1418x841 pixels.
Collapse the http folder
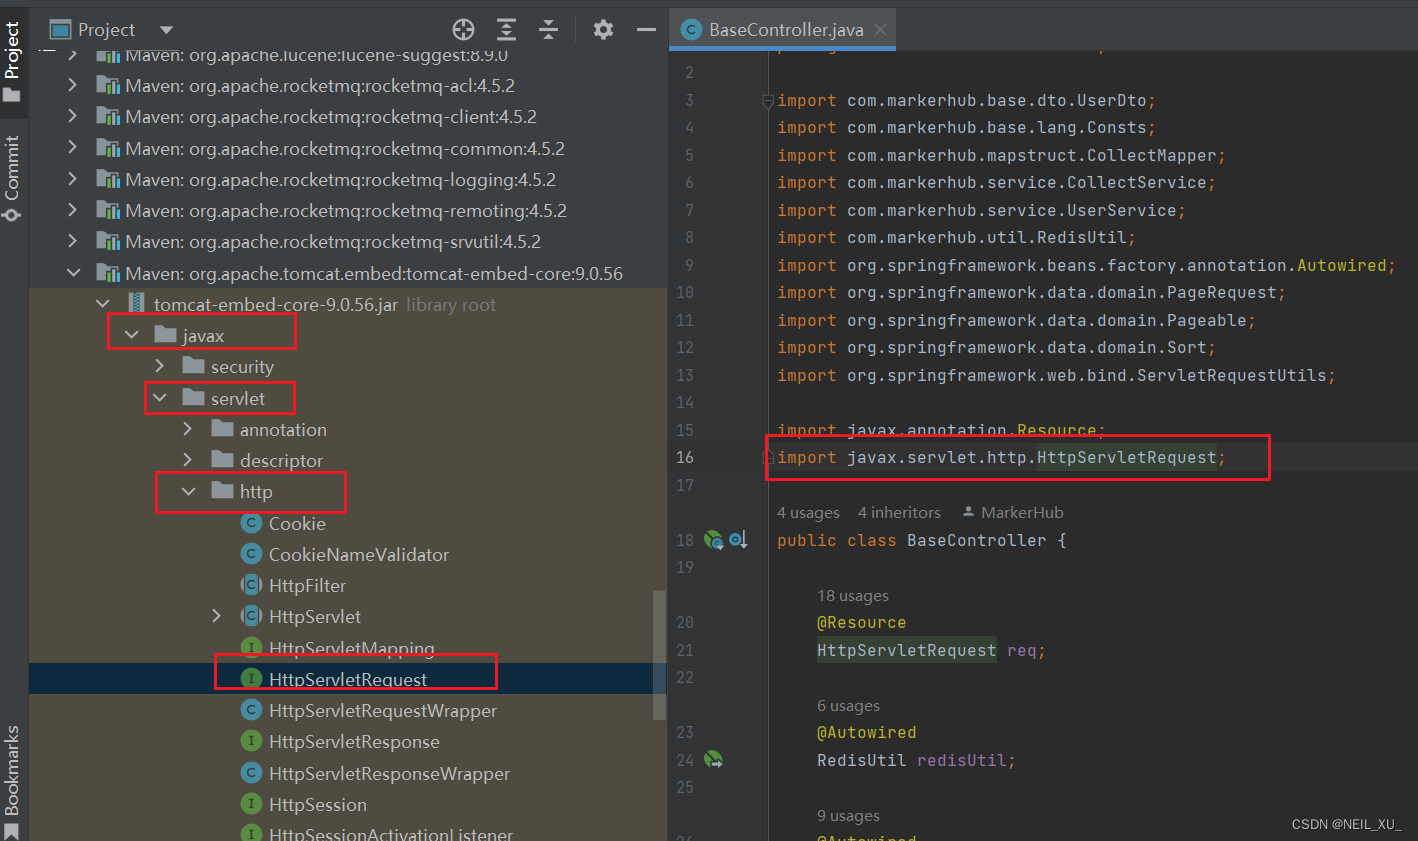click(x=188, y=491)
